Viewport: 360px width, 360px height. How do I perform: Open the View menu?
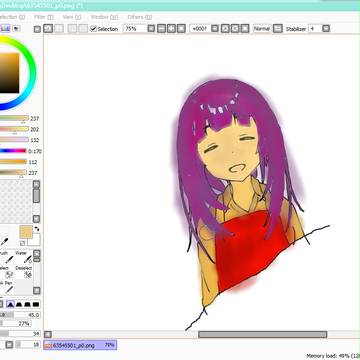coord(72,17)
